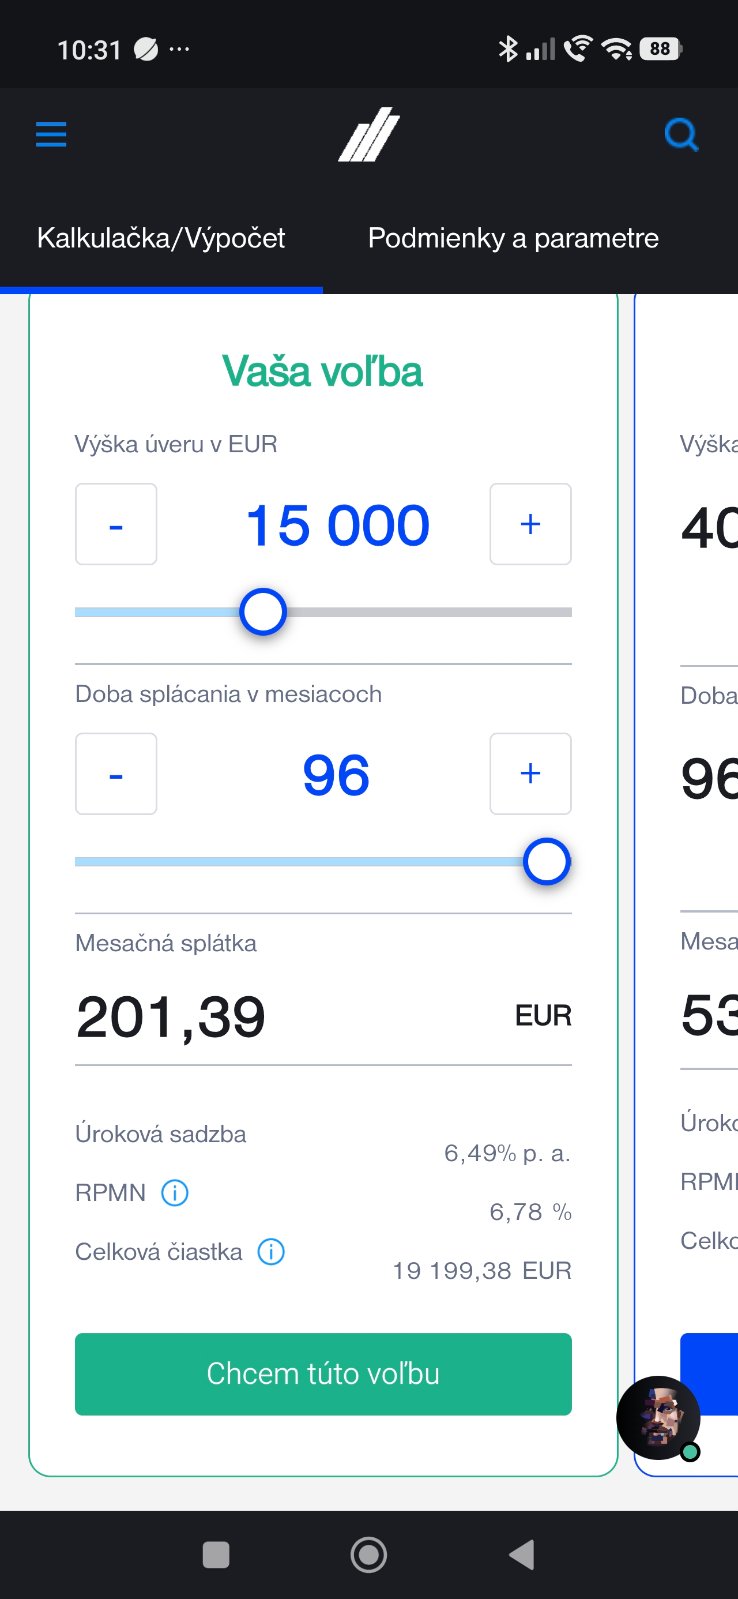The width and height of the screenshot is (738, 1599).
Task: Switch to Kalkulačka/Výpočet tab
Action: (x=161, y=238)
